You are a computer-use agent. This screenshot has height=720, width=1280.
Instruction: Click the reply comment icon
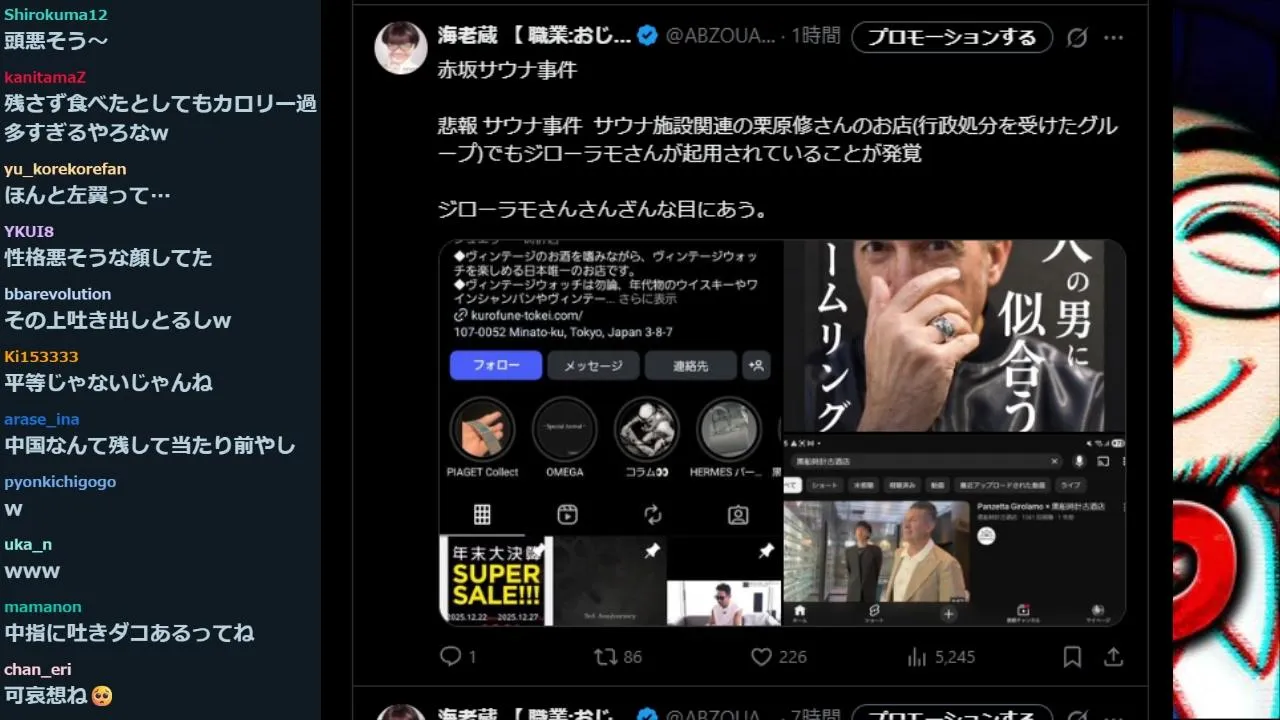coord(451,656)
